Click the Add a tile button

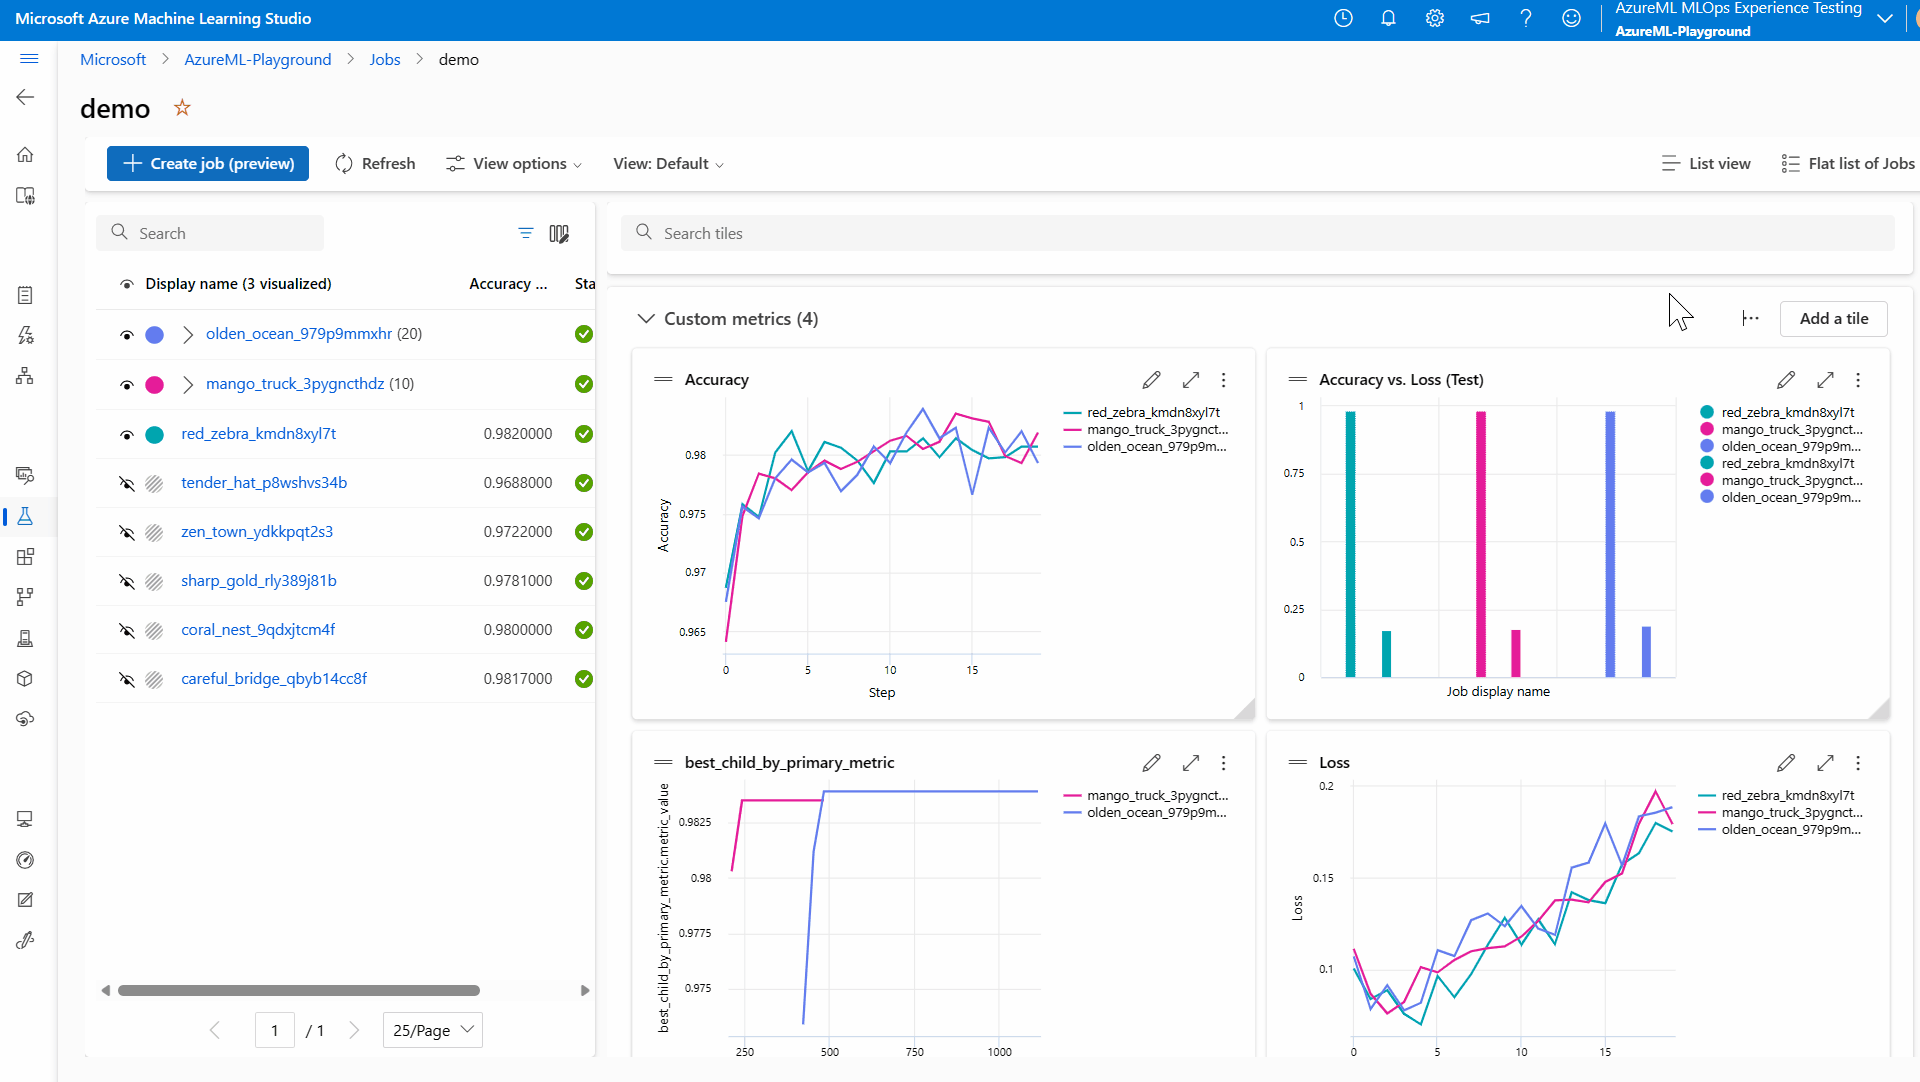[x=1833, y=319]
